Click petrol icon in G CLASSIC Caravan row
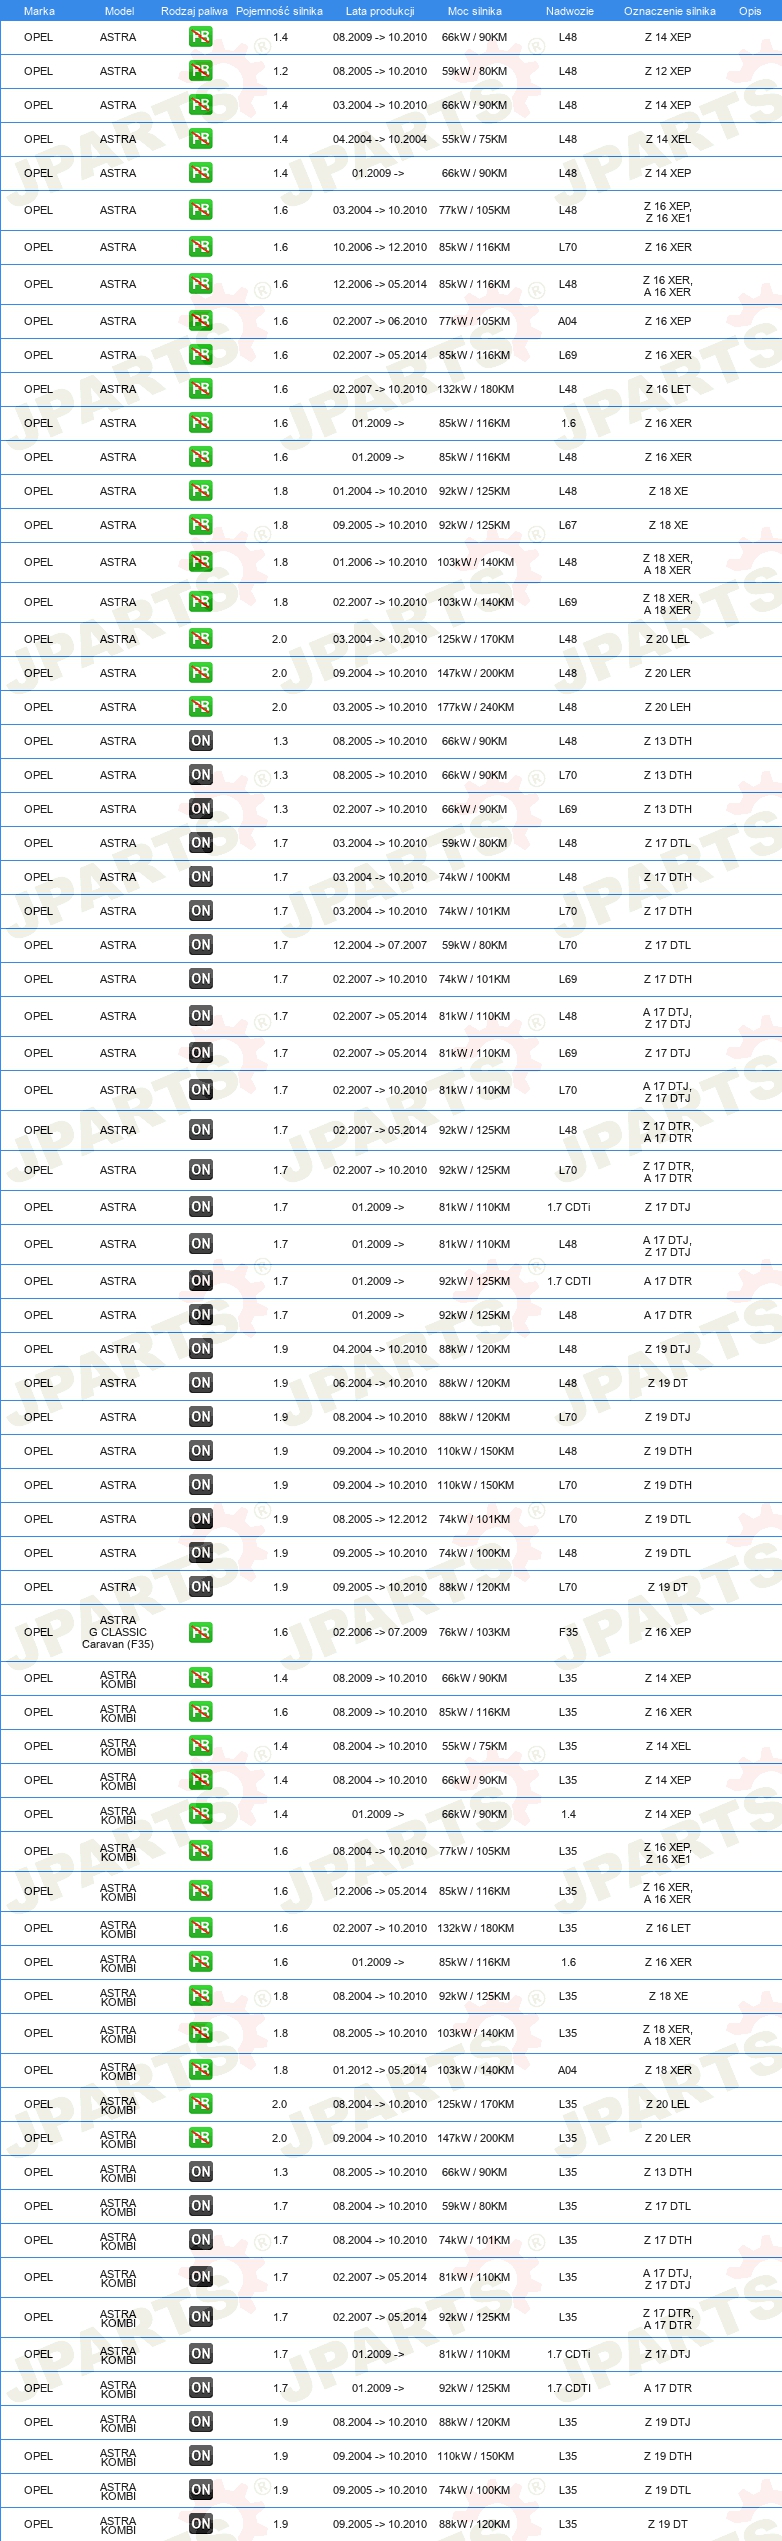 201,1632
